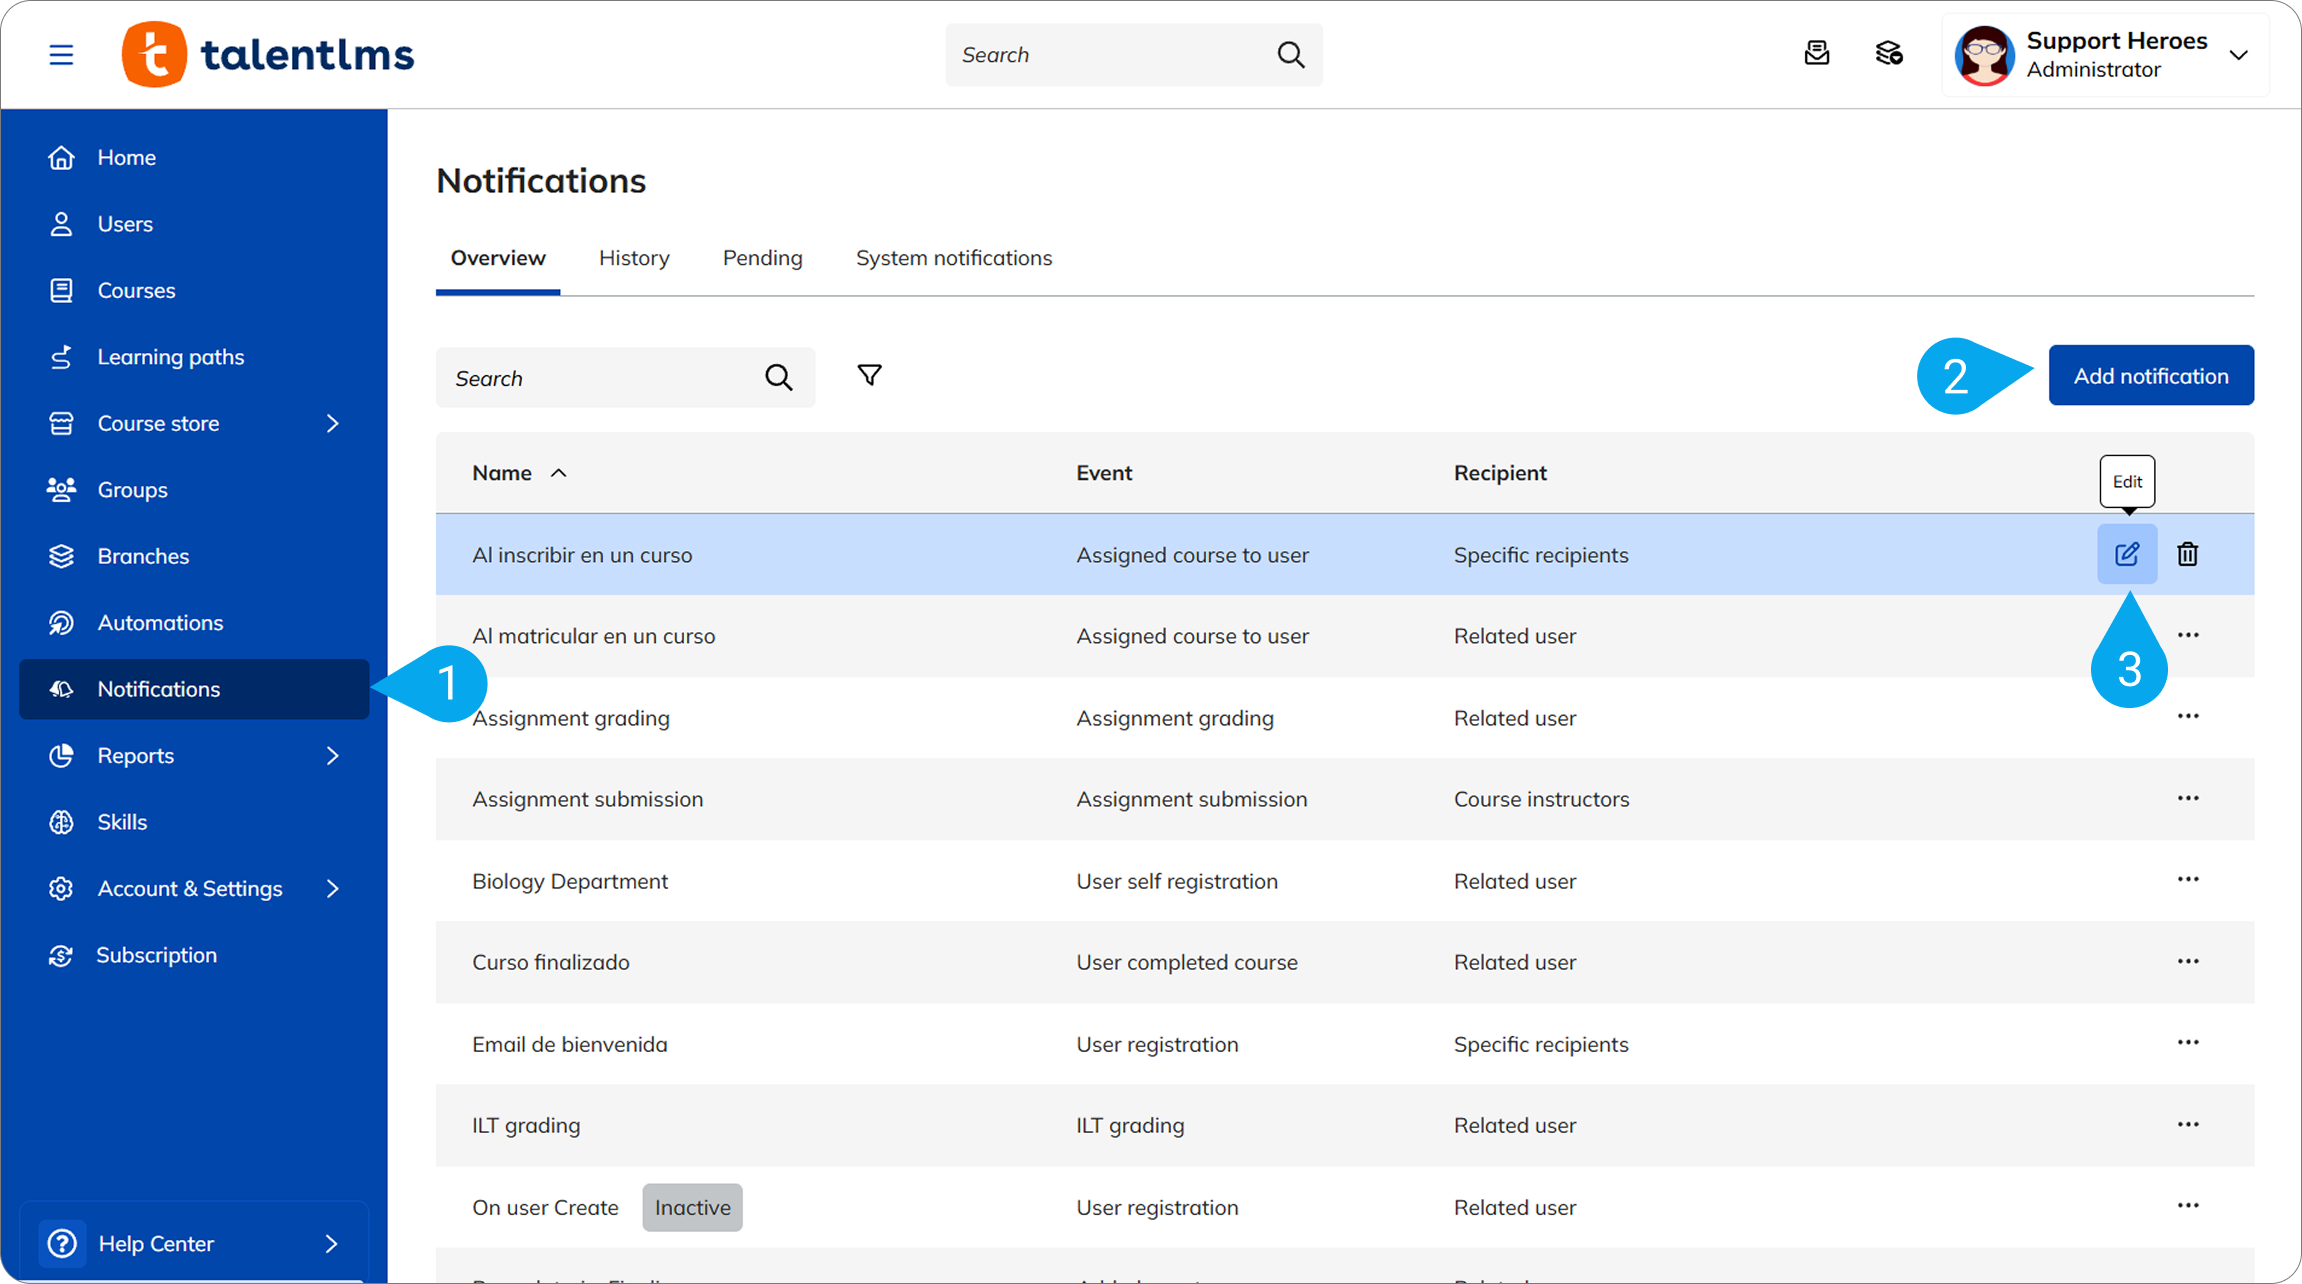2302x1284 pixels.
Task: Click the notifications list search field
Action: pos(600,378)
